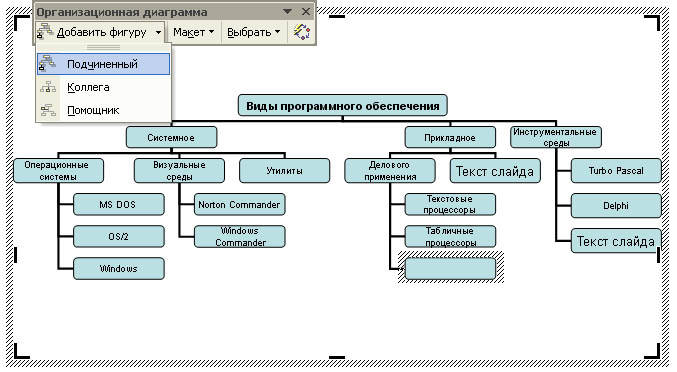Select the Делового применения box

coord(389,170)
